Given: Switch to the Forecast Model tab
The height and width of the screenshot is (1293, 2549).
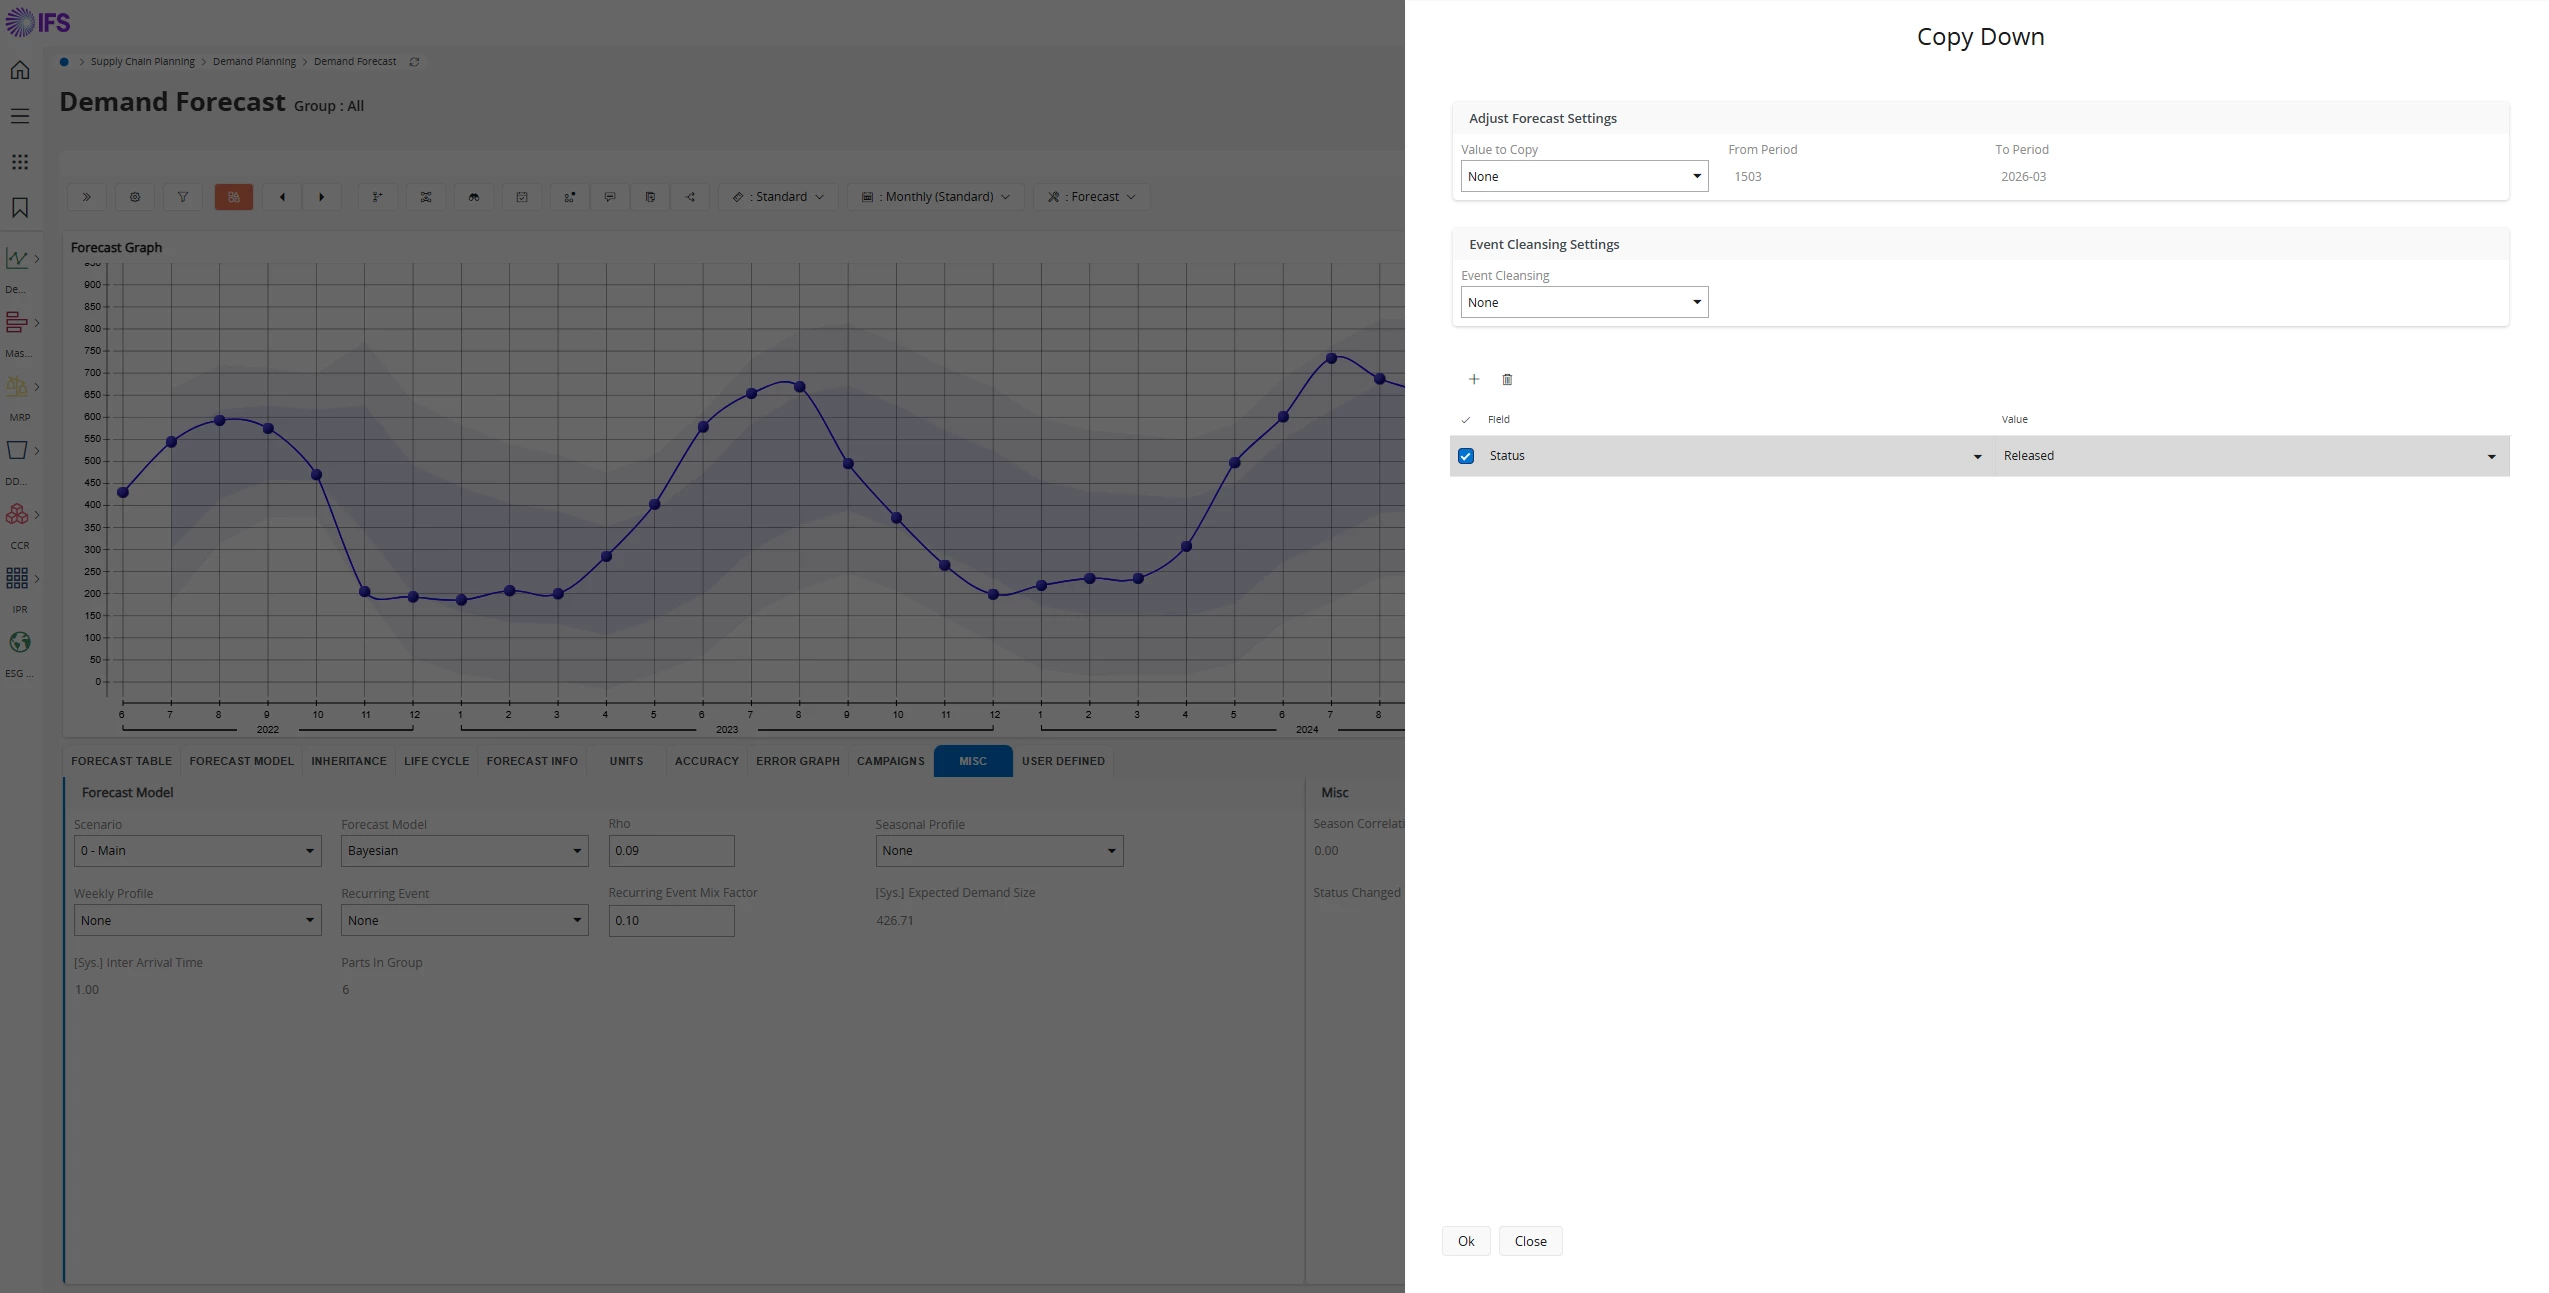Looking at the screenshot, I should [x=242, y=761].
